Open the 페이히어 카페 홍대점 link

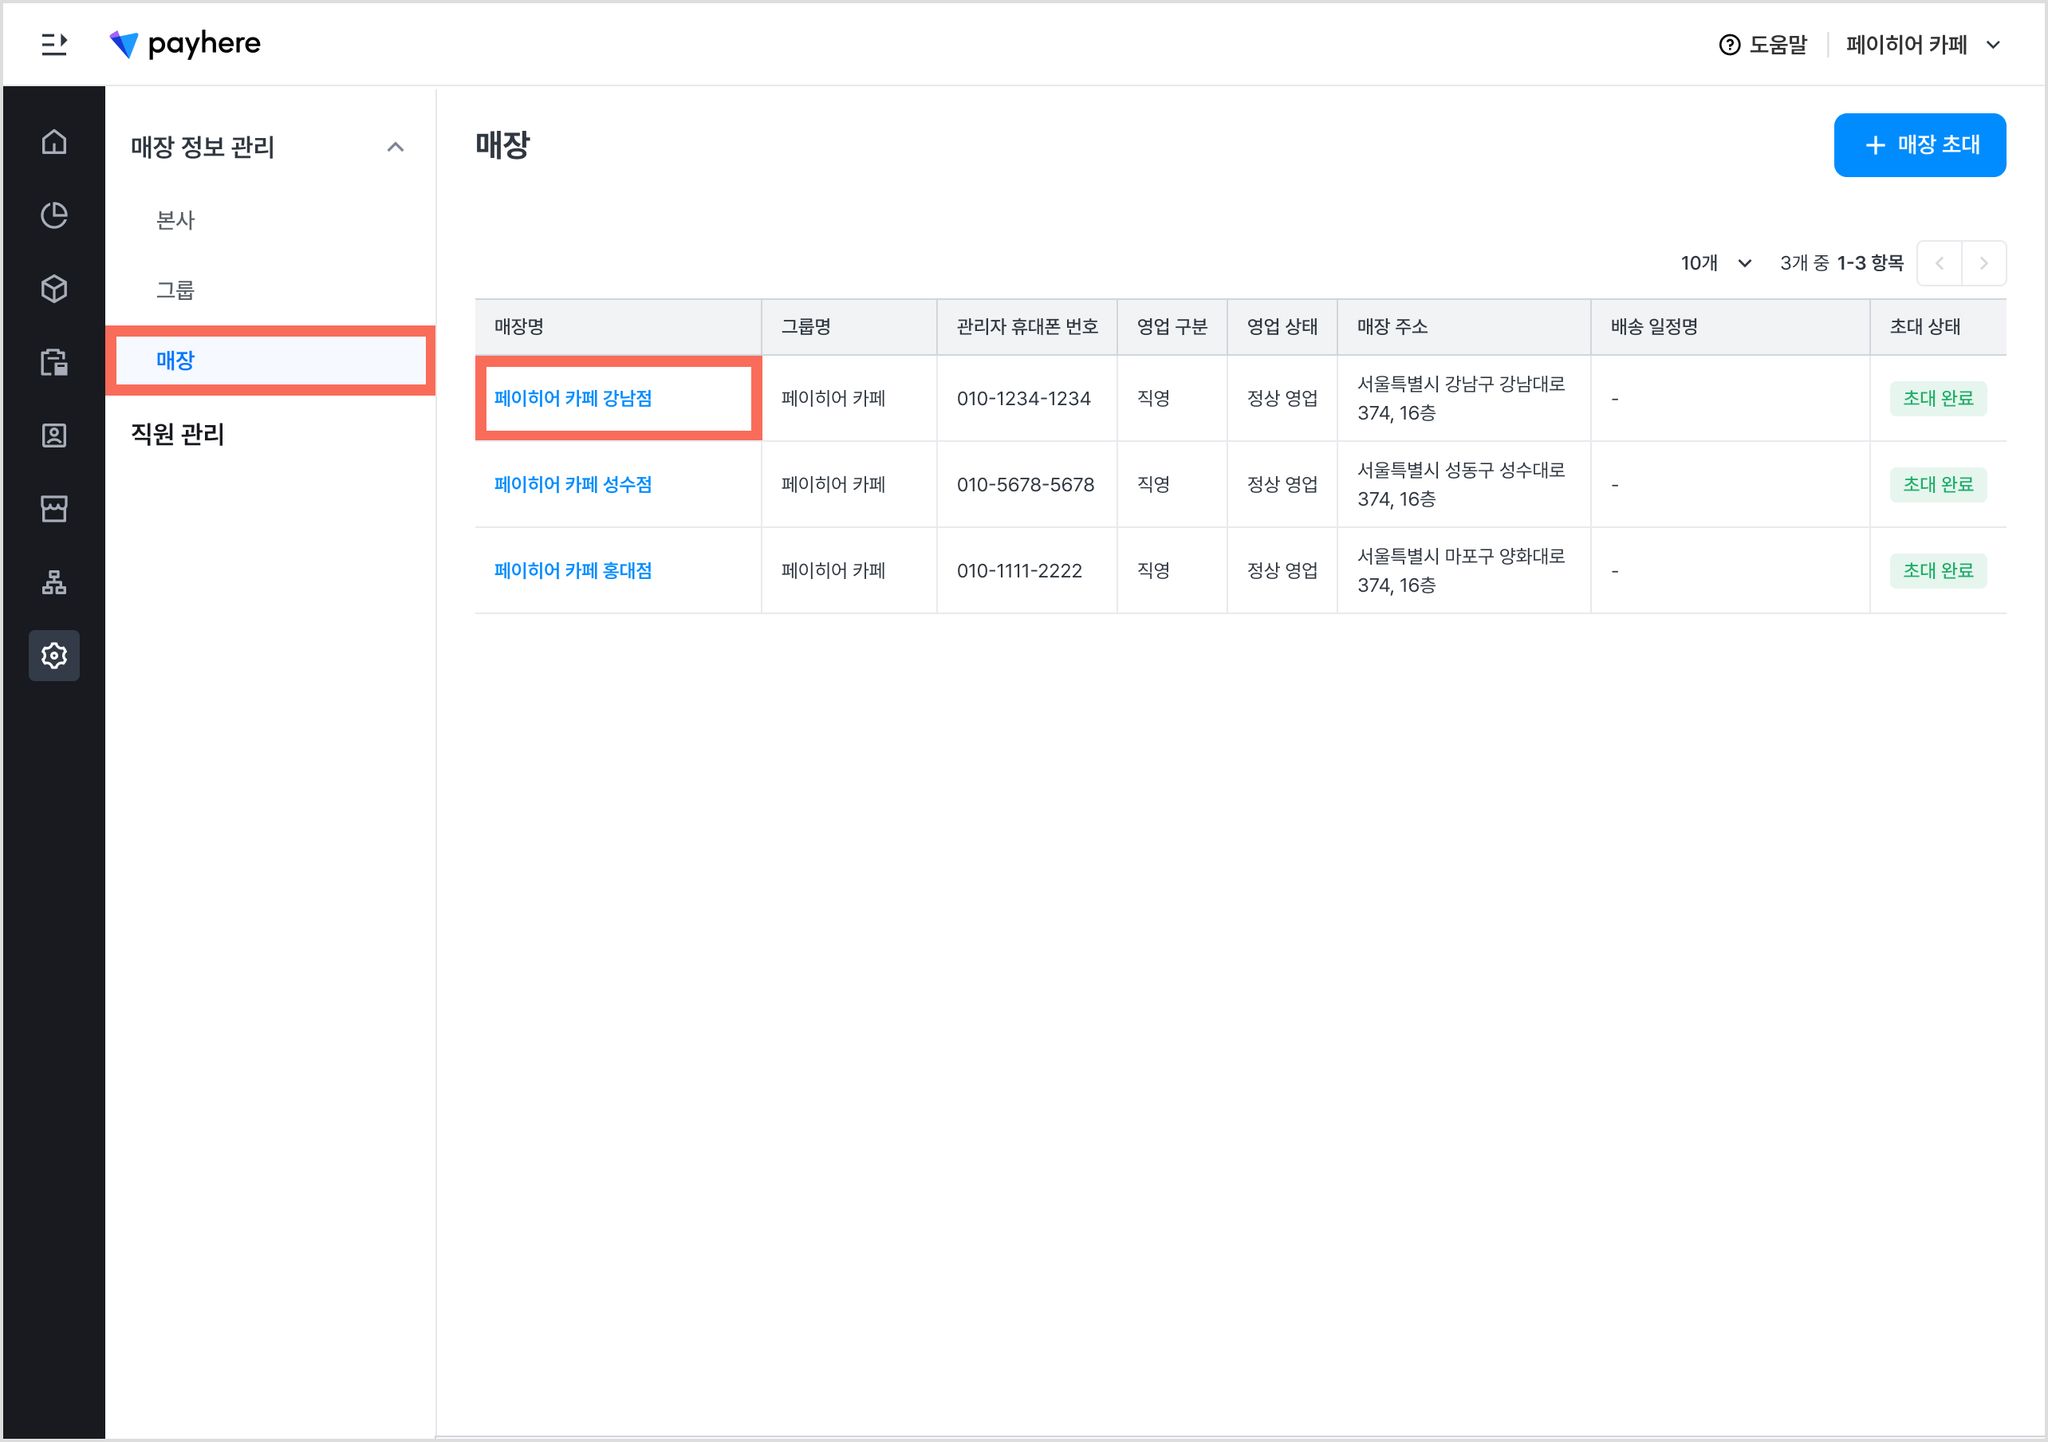click(573, 570)
